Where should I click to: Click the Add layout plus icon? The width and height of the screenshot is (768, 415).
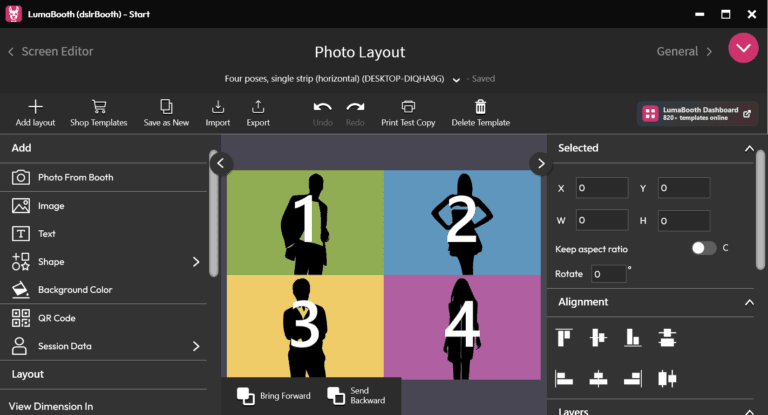(35, 106)
